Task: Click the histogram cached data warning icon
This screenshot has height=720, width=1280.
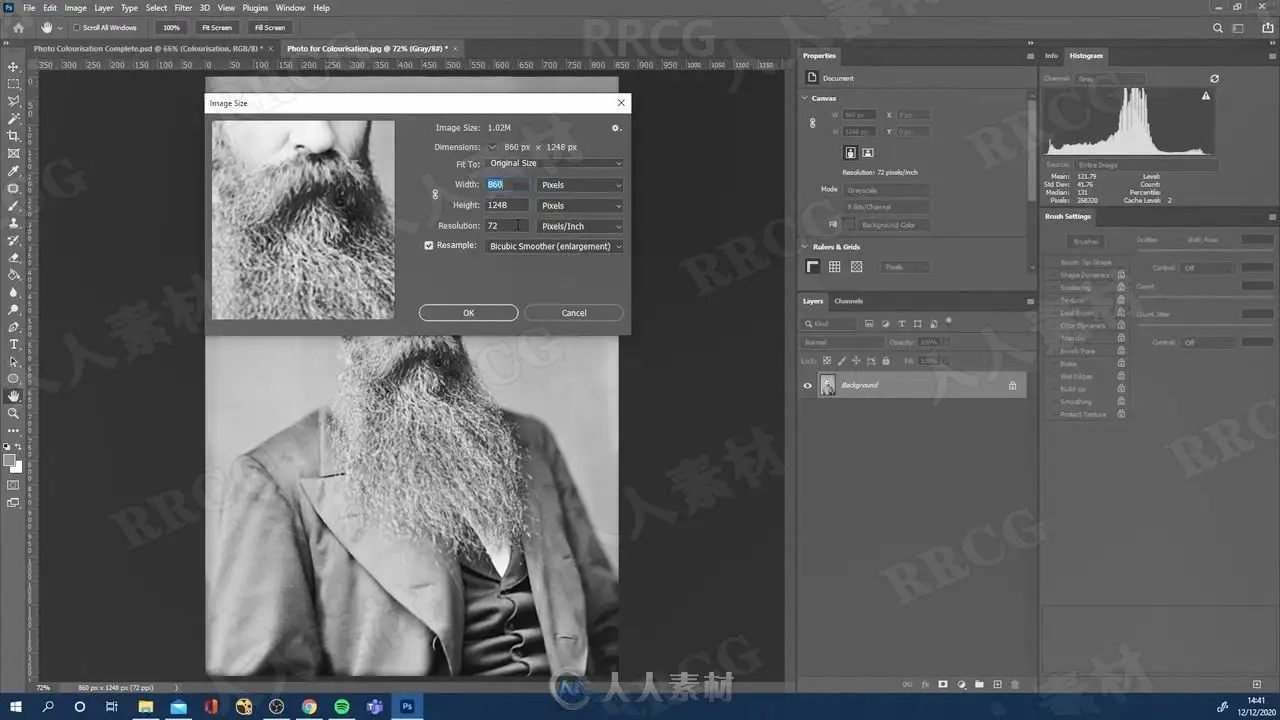Action: pos(1206,96)
